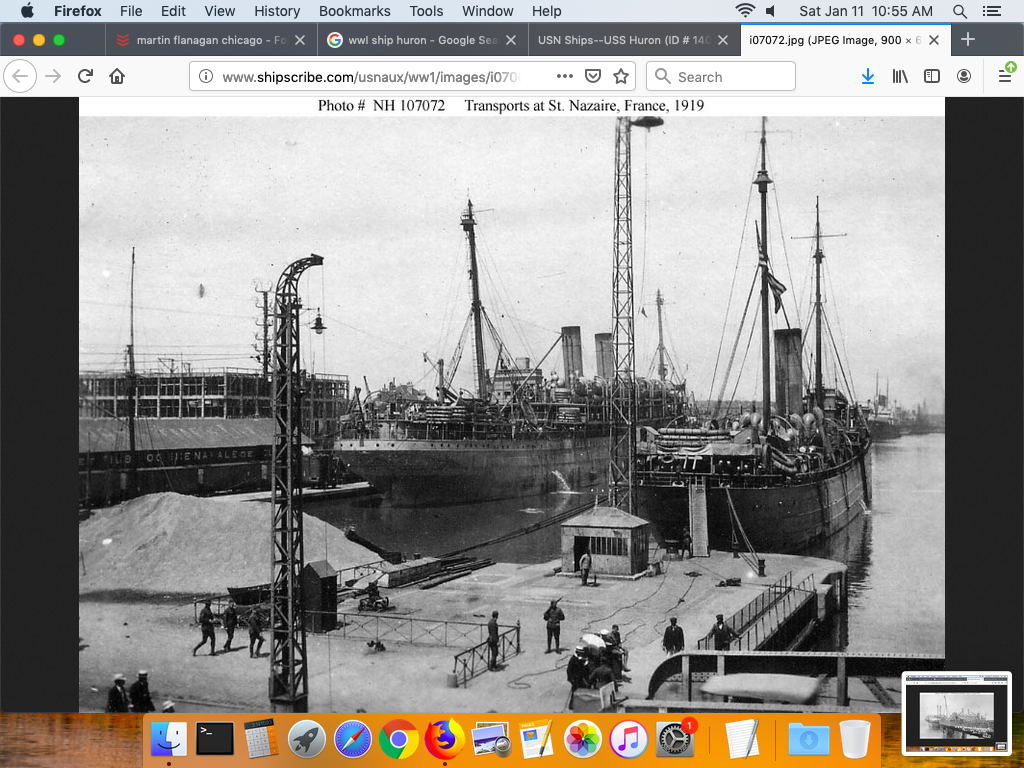Launch Chrome from the dock
The height and width of the screenshot is (768, 1024).
399,740
